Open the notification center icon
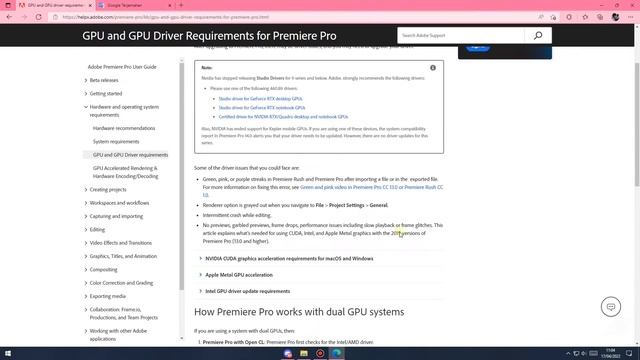Viewport: 640px width, 360px height. (x=629, y=353)
